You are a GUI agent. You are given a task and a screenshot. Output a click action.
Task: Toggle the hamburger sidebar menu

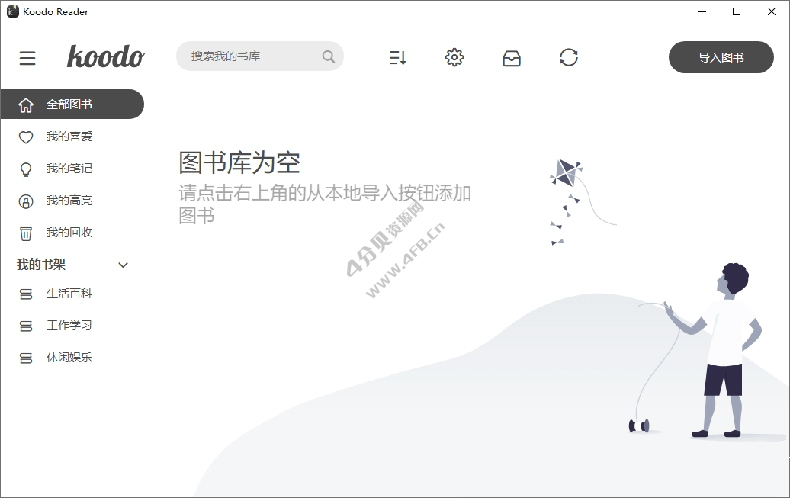tap(28, 58)
